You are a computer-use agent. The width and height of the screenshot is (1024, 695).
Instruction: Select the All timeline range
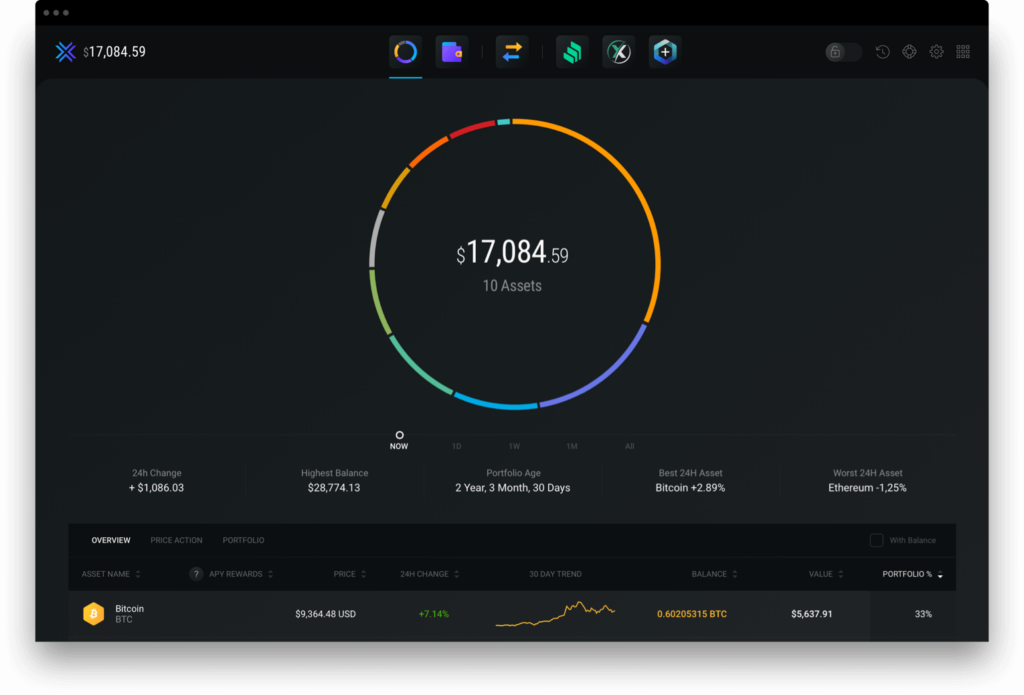(630, 446)
